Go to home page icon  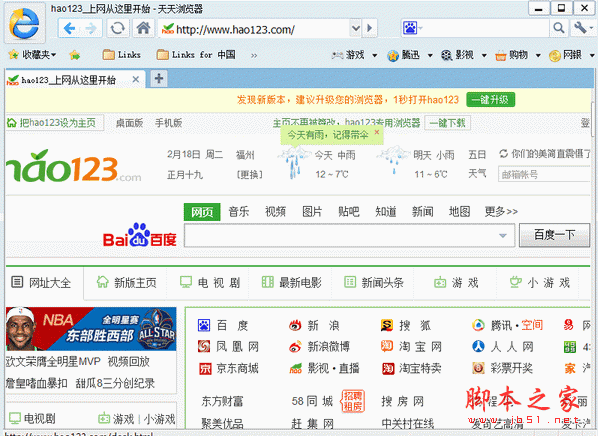(x=143, y=28)
